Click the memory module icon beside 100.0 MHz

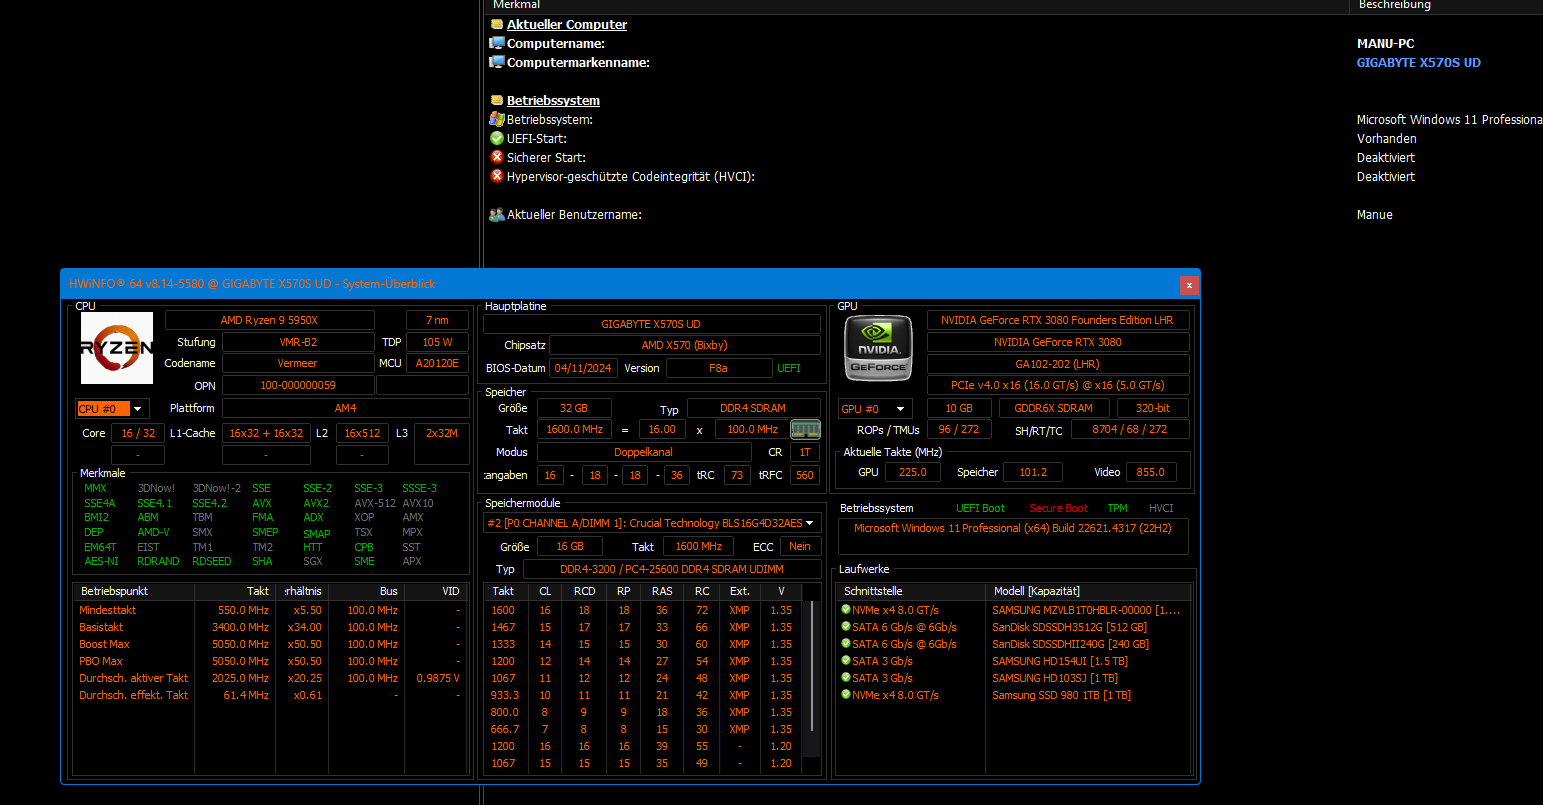[805, 429]
